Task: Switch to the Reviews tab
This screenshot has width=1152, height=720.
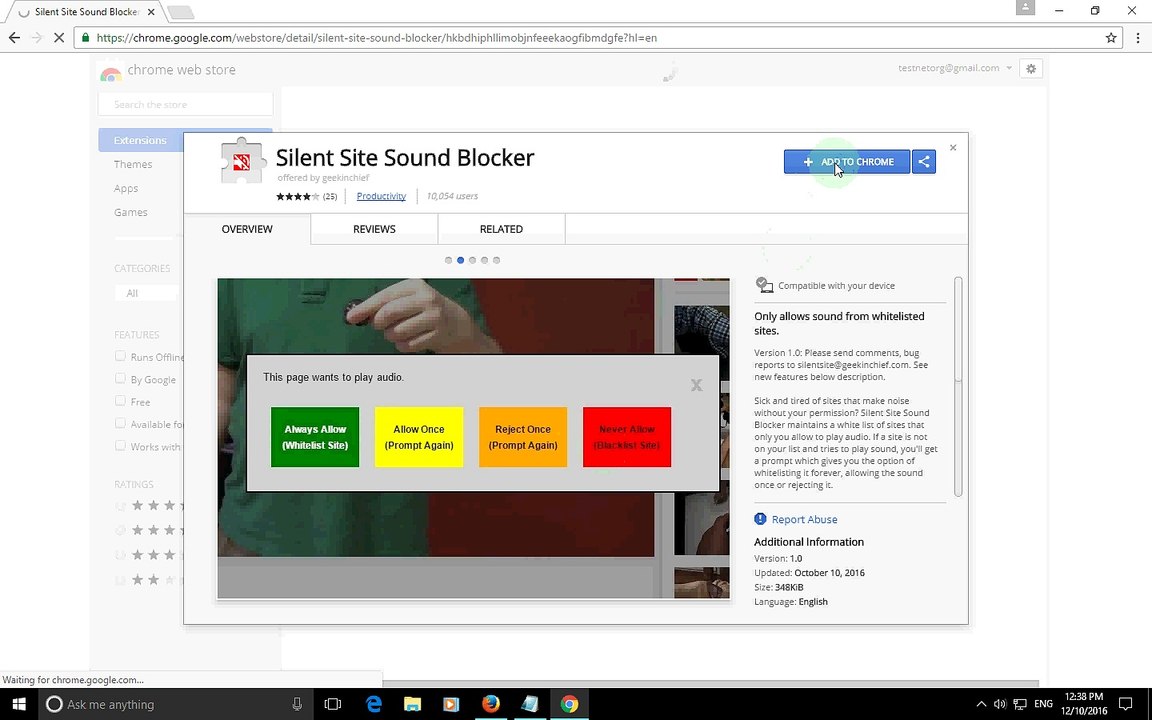Action: (x=374, y=229)
